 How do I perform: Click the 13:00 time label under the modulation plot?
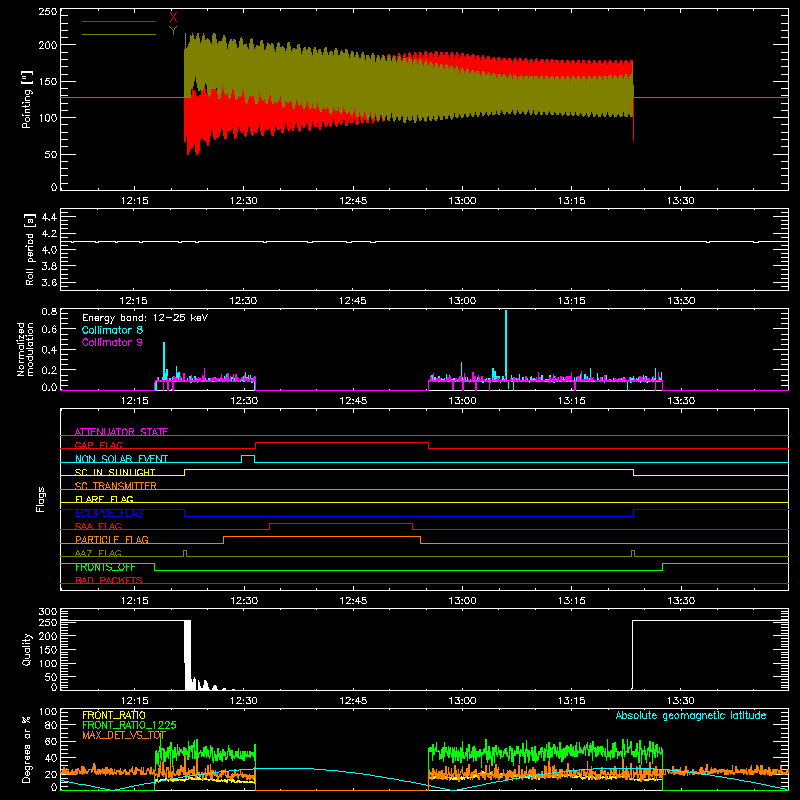click(x=462, y=401)
